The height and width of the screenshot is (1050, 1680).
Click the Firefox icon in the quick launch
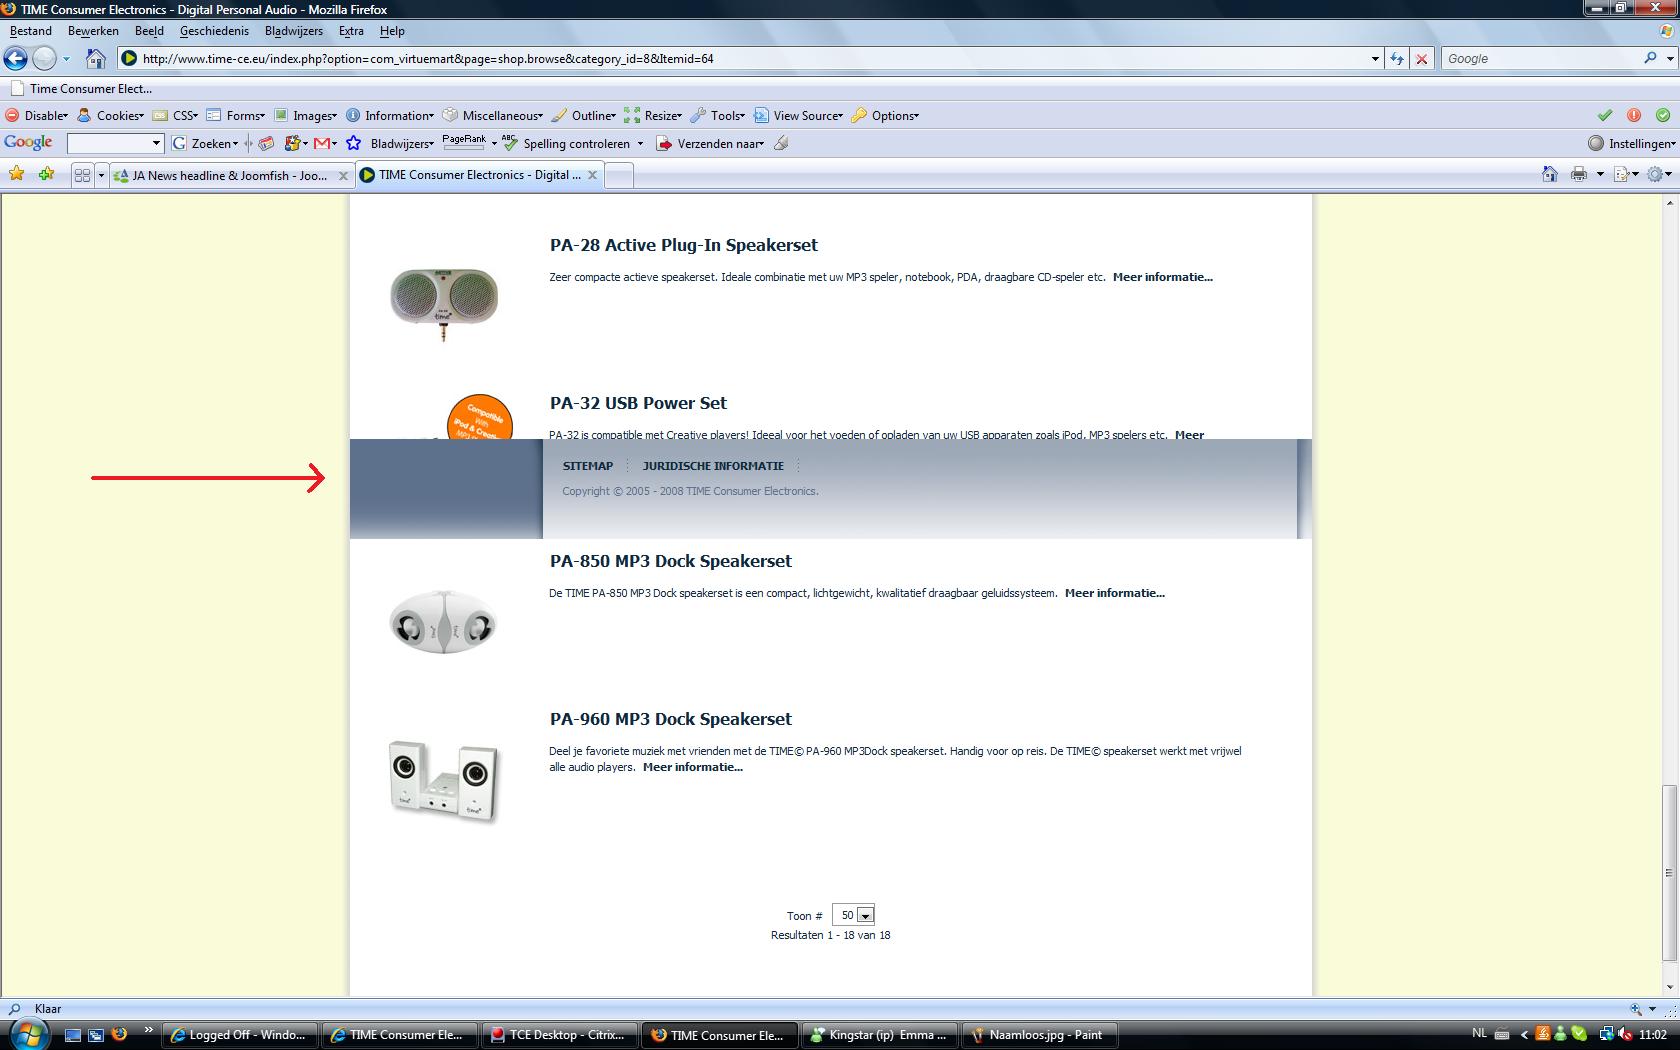point(119,1034)
